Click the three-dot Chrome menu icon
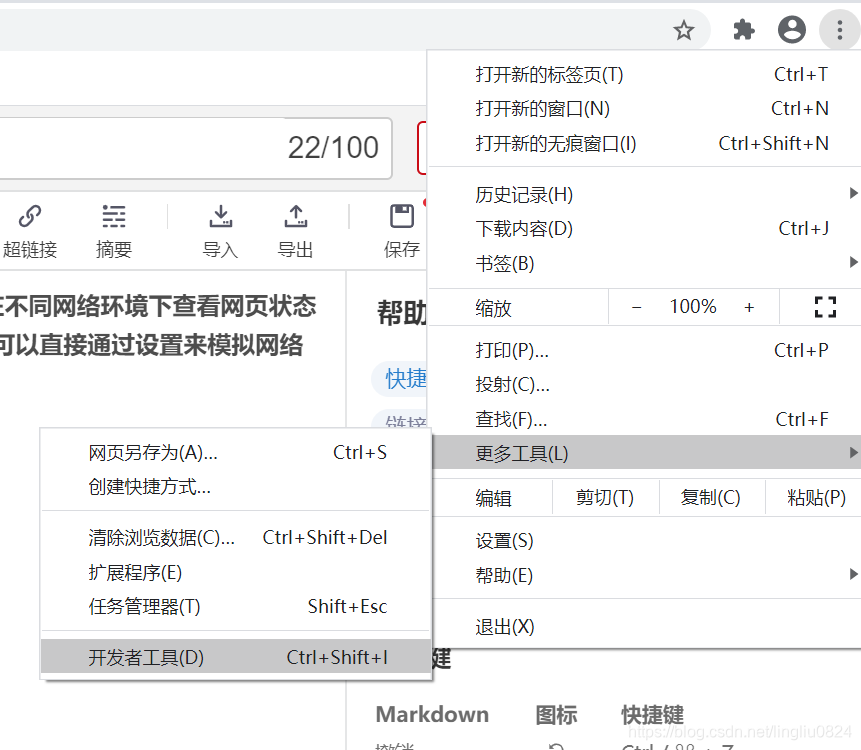861x750 pixels. (x=839, y=30)
